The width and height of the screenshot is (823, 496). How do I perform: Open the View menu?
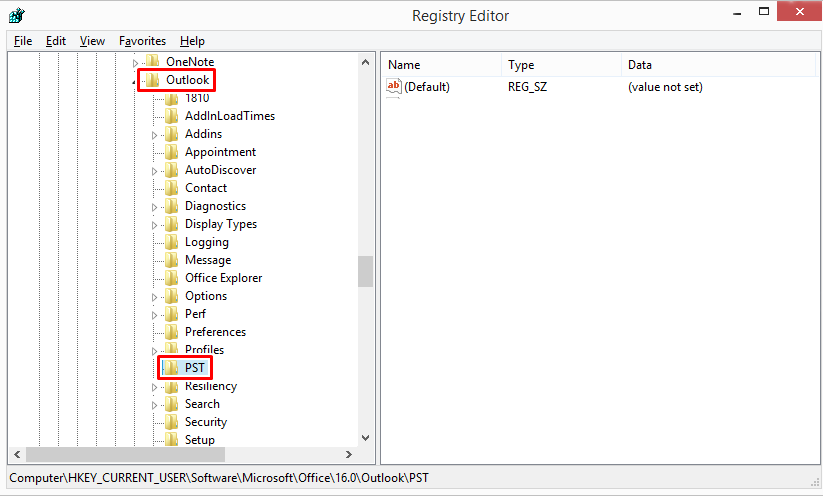(92, 41)
